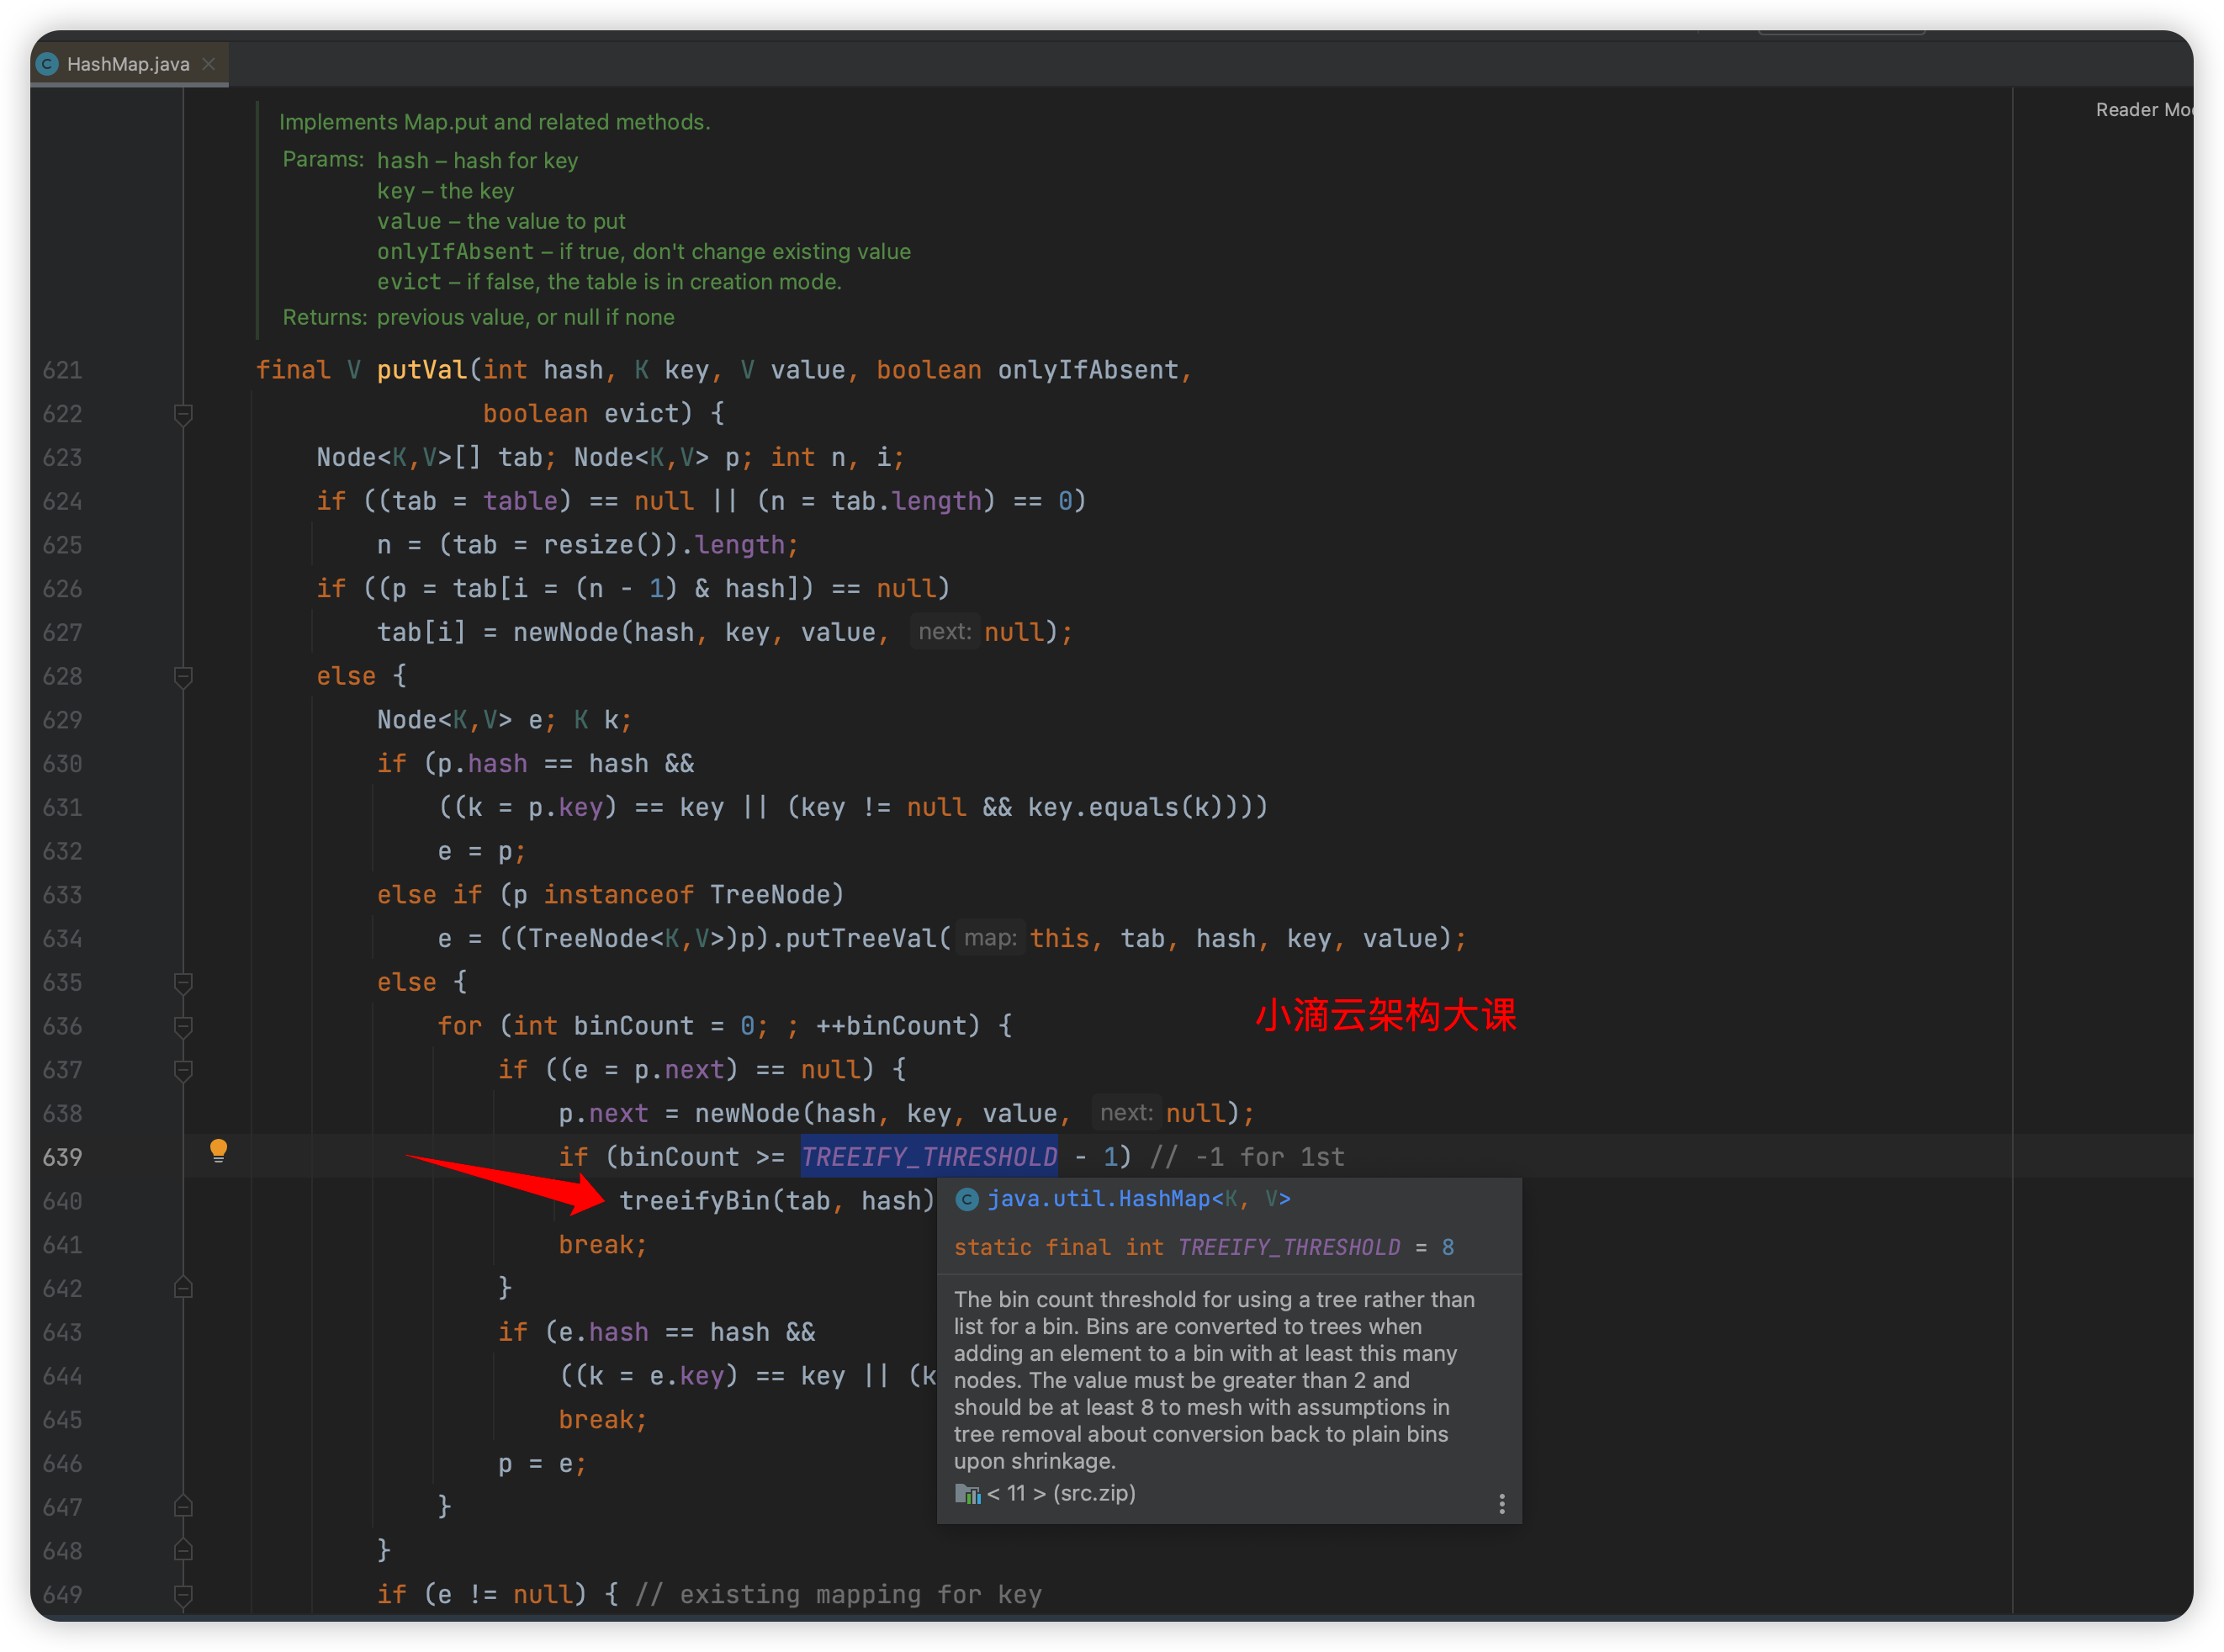Collapse the if block at line 649
The height and width of the screenshot is (1652, 2224).
coord(183,1594)
